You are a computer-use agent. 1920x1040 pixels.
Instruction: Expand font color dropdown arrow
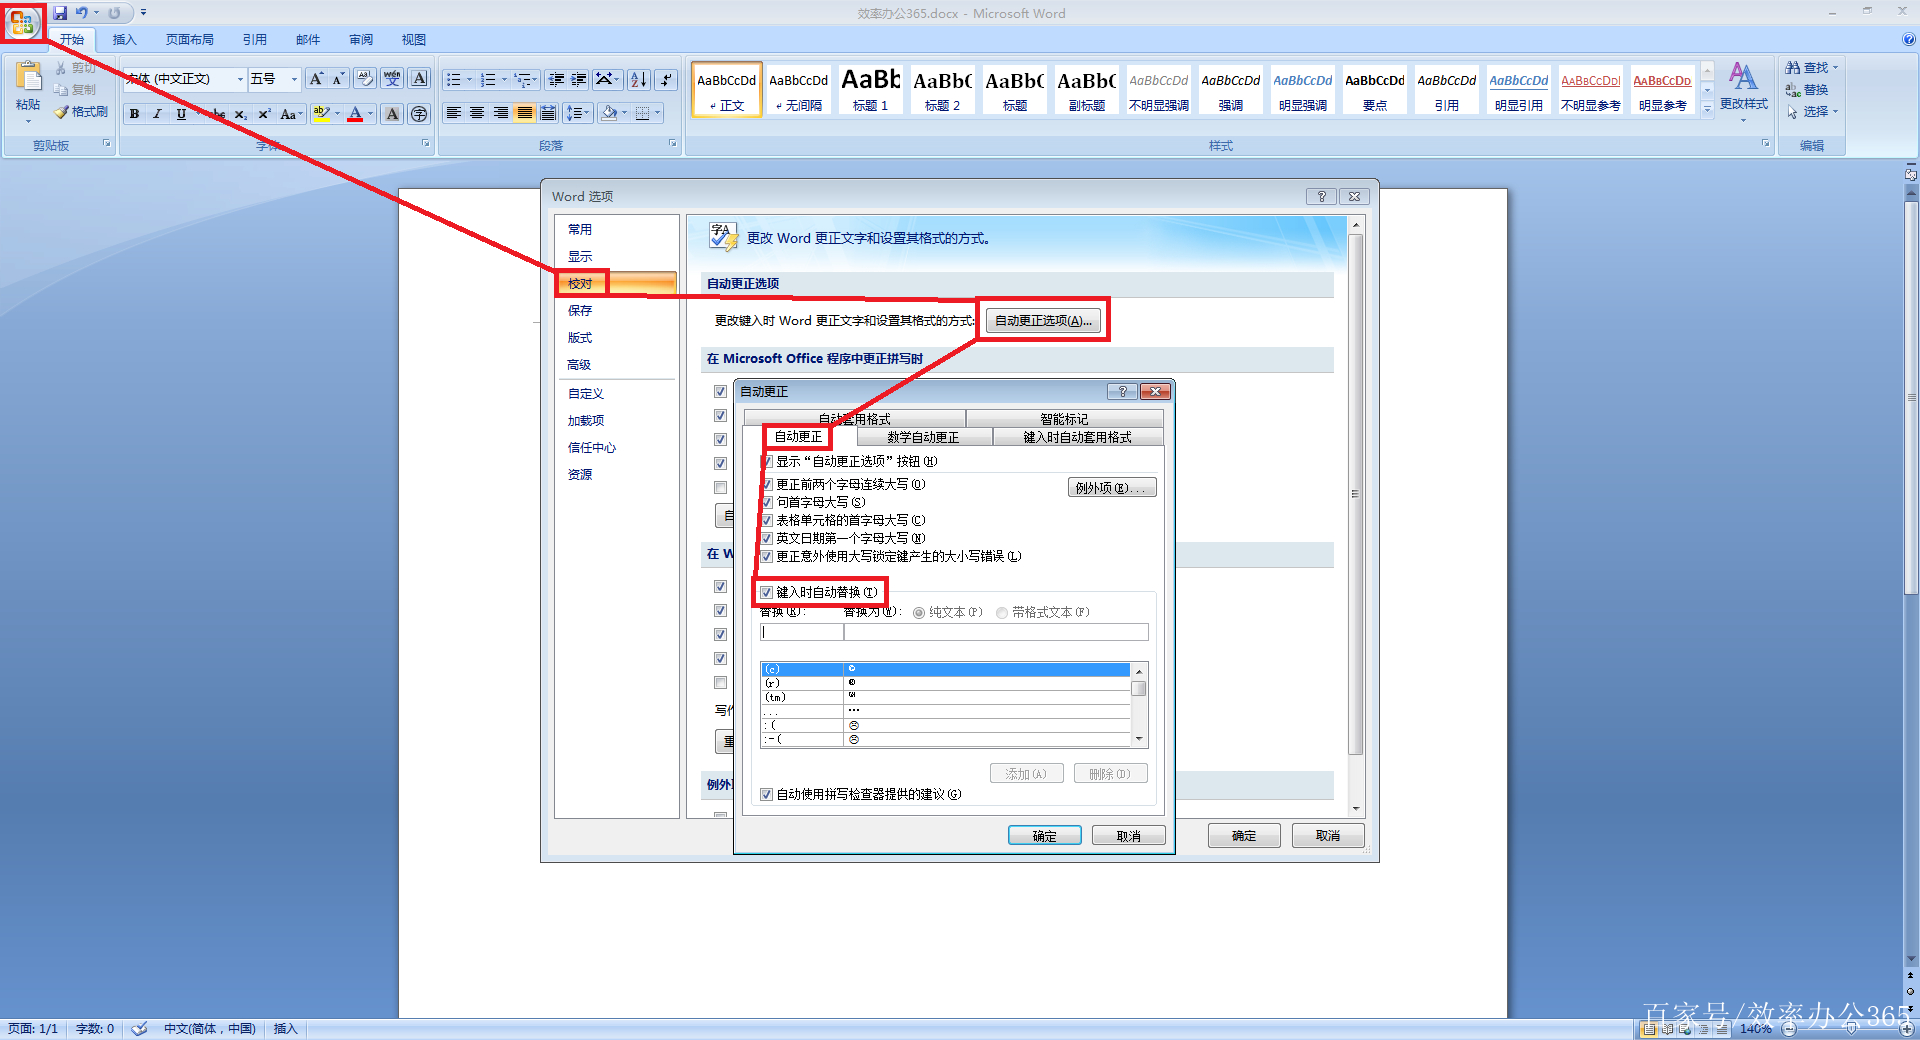click(x=371, y=114)
